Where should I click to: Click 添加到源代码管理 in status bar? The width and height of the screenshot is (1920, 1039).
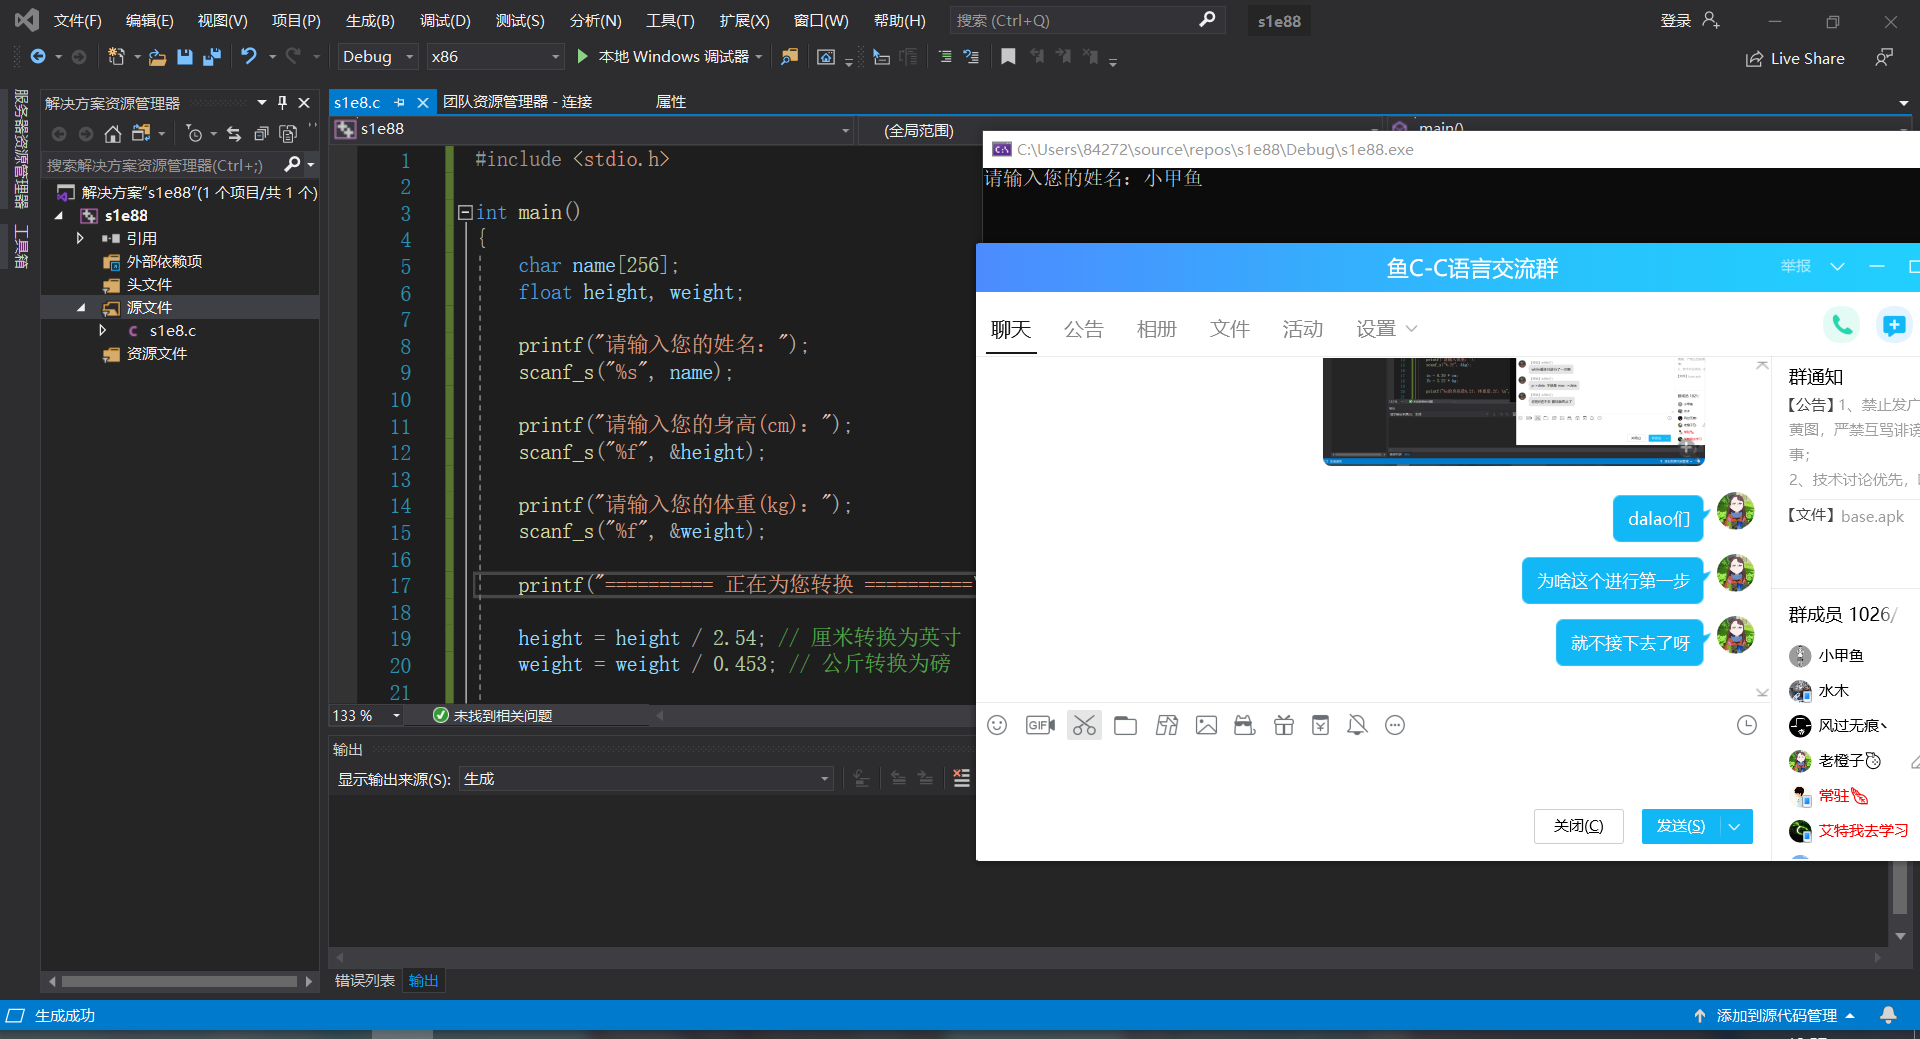(1776, 1015)
